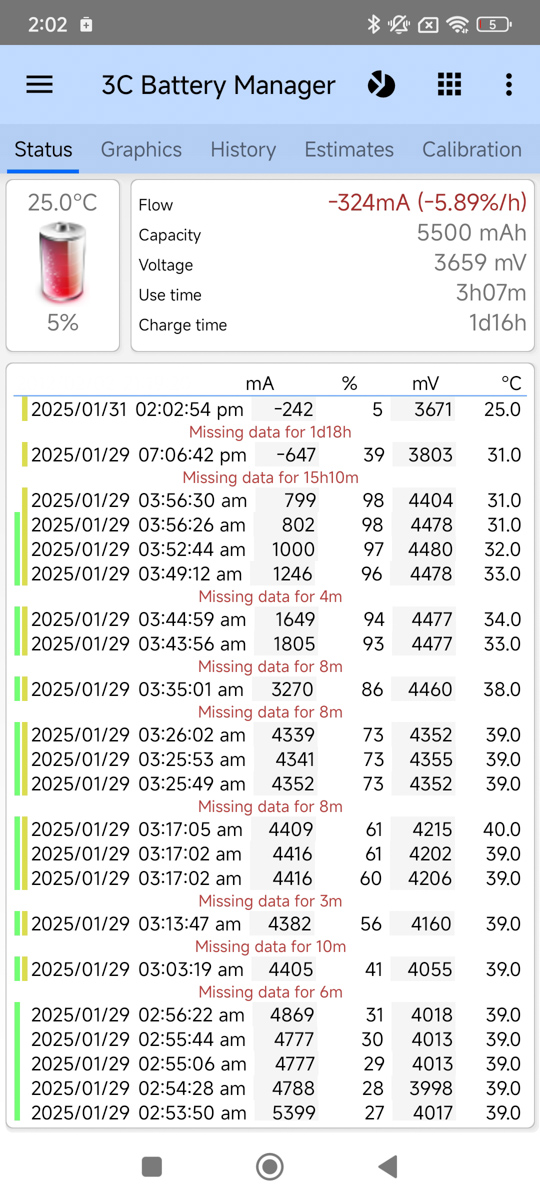Select the 03:25:53 am log row
Screen dimensions: 540x1200
tap(270, 760)
